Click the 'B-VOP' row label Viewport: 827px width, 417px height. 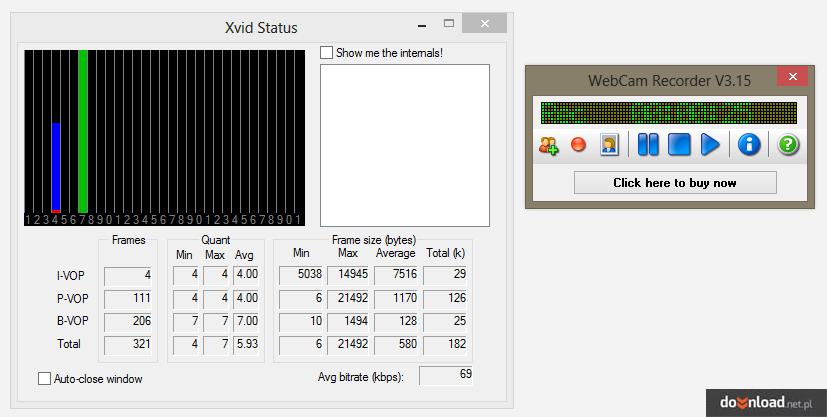pos(73,321)
